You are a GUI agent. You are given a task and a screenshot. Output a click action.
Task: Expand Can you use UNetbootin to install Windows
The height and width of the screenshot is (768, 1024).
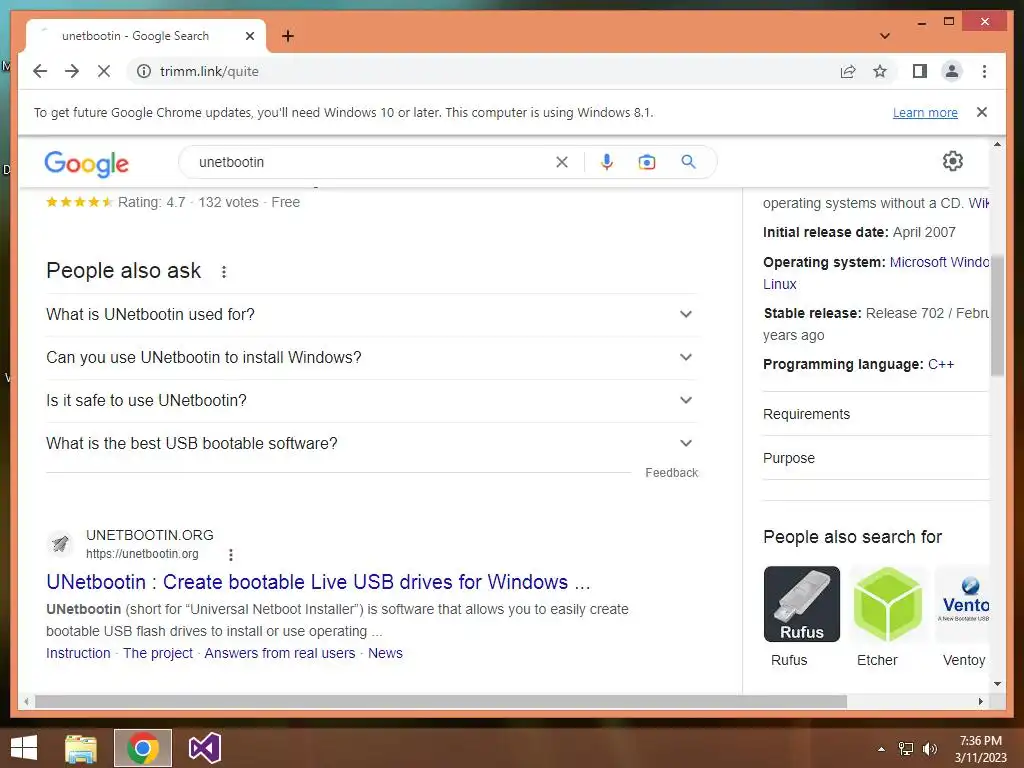[371, 358]
